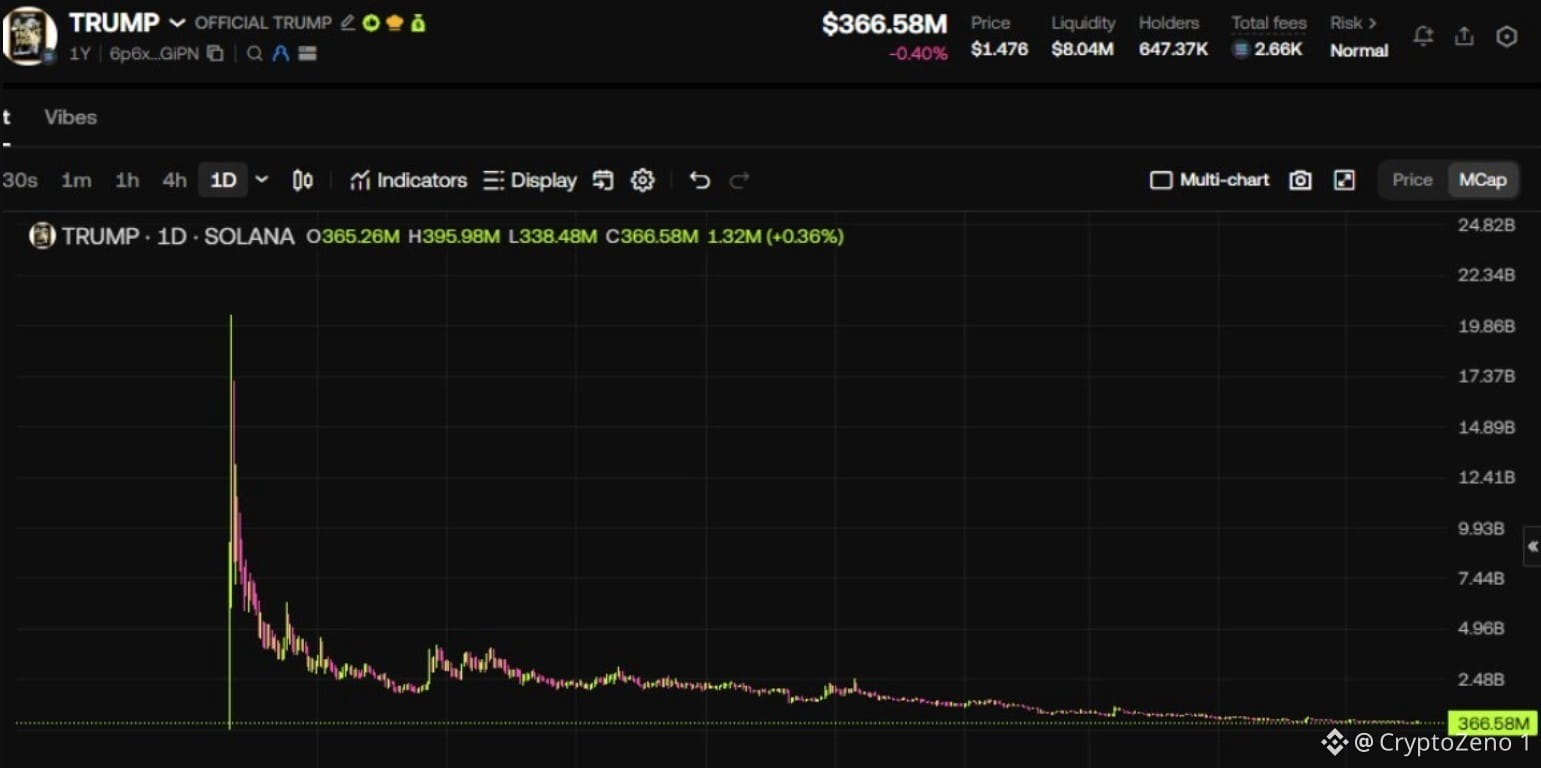Click the H395.98M high value in legend
The image size is (1541, 768).
pos(453,237)
